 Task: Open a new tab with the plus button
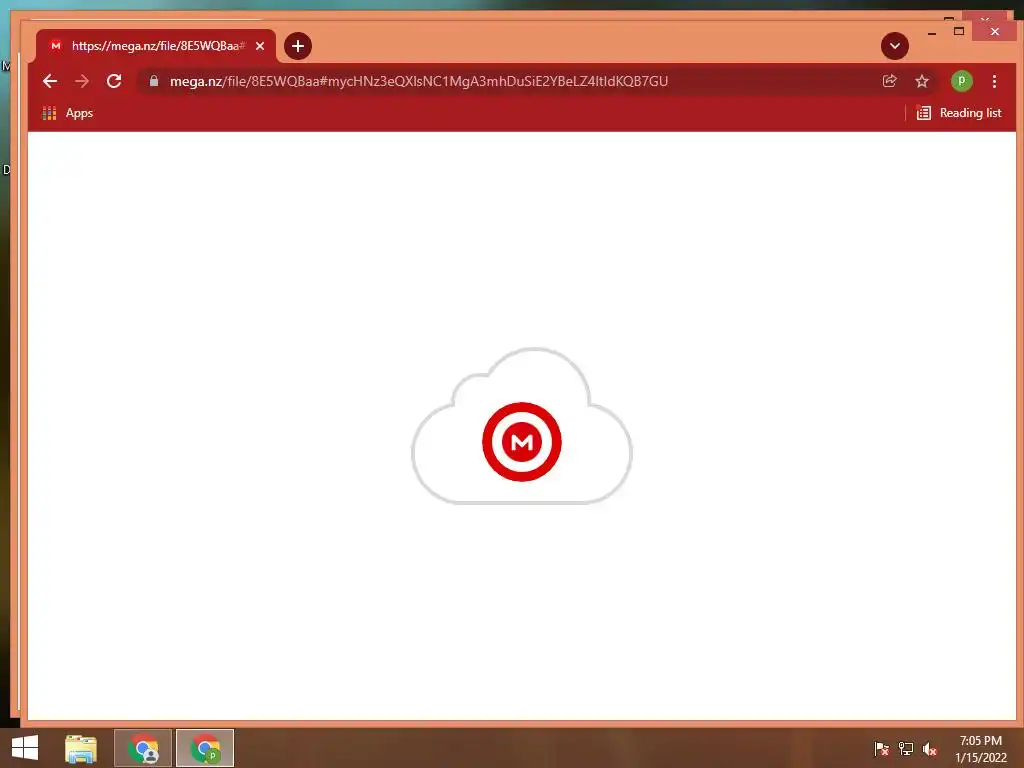298,46
